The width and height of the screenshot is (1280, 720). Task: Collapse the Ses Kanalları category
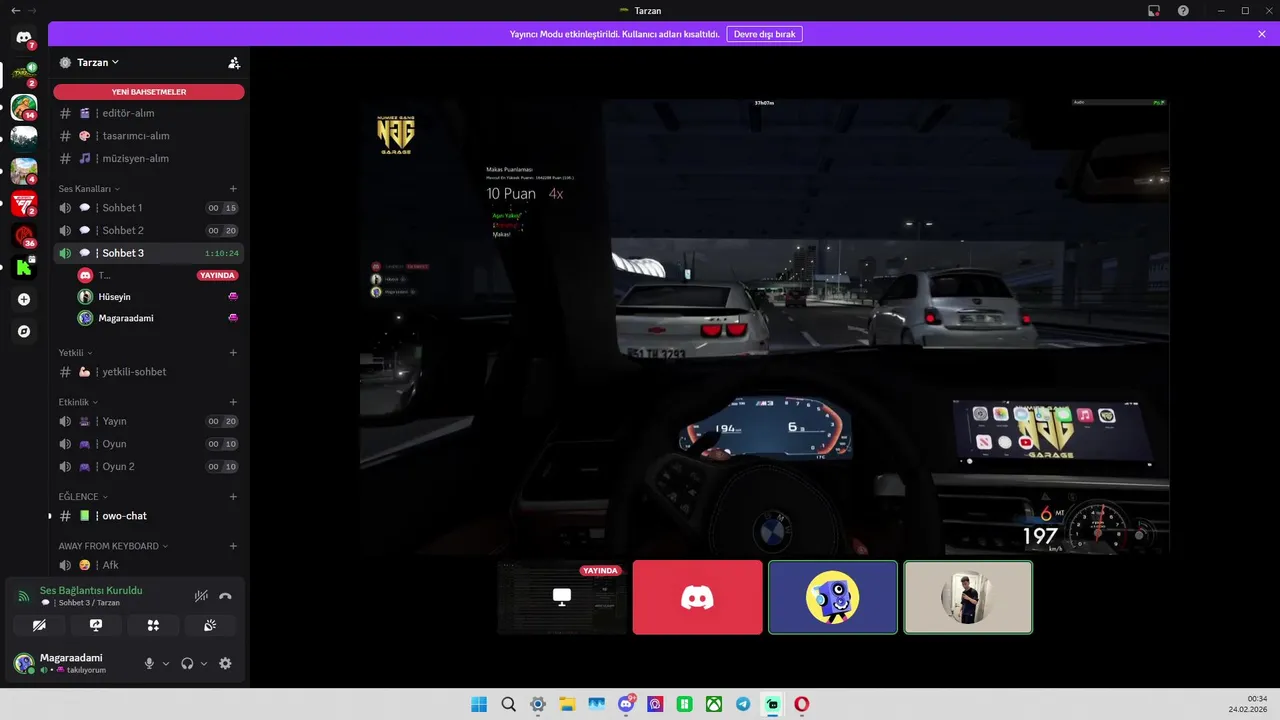tap(89, 188)
